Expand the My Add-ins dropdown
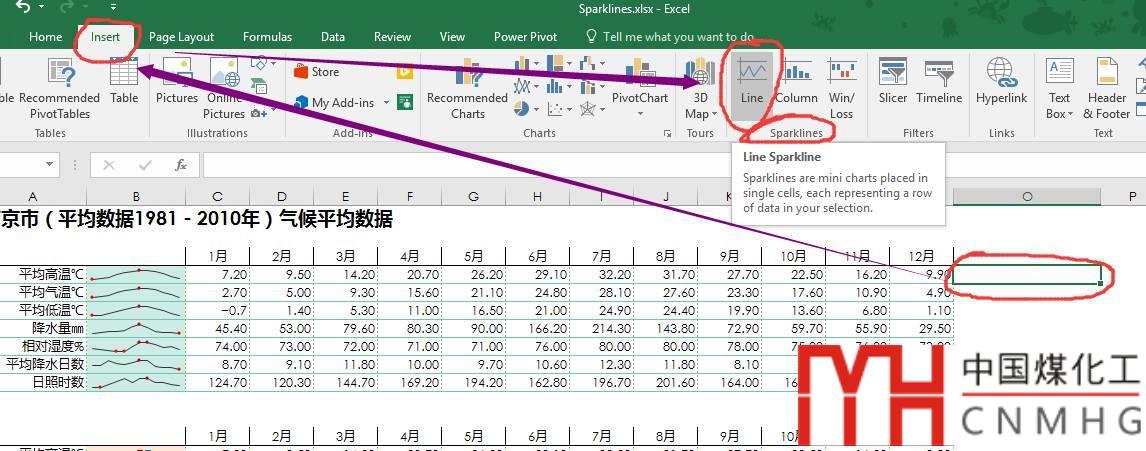Image resolution: width=1146 pixels, height=451 pixels. click(384, 103)
